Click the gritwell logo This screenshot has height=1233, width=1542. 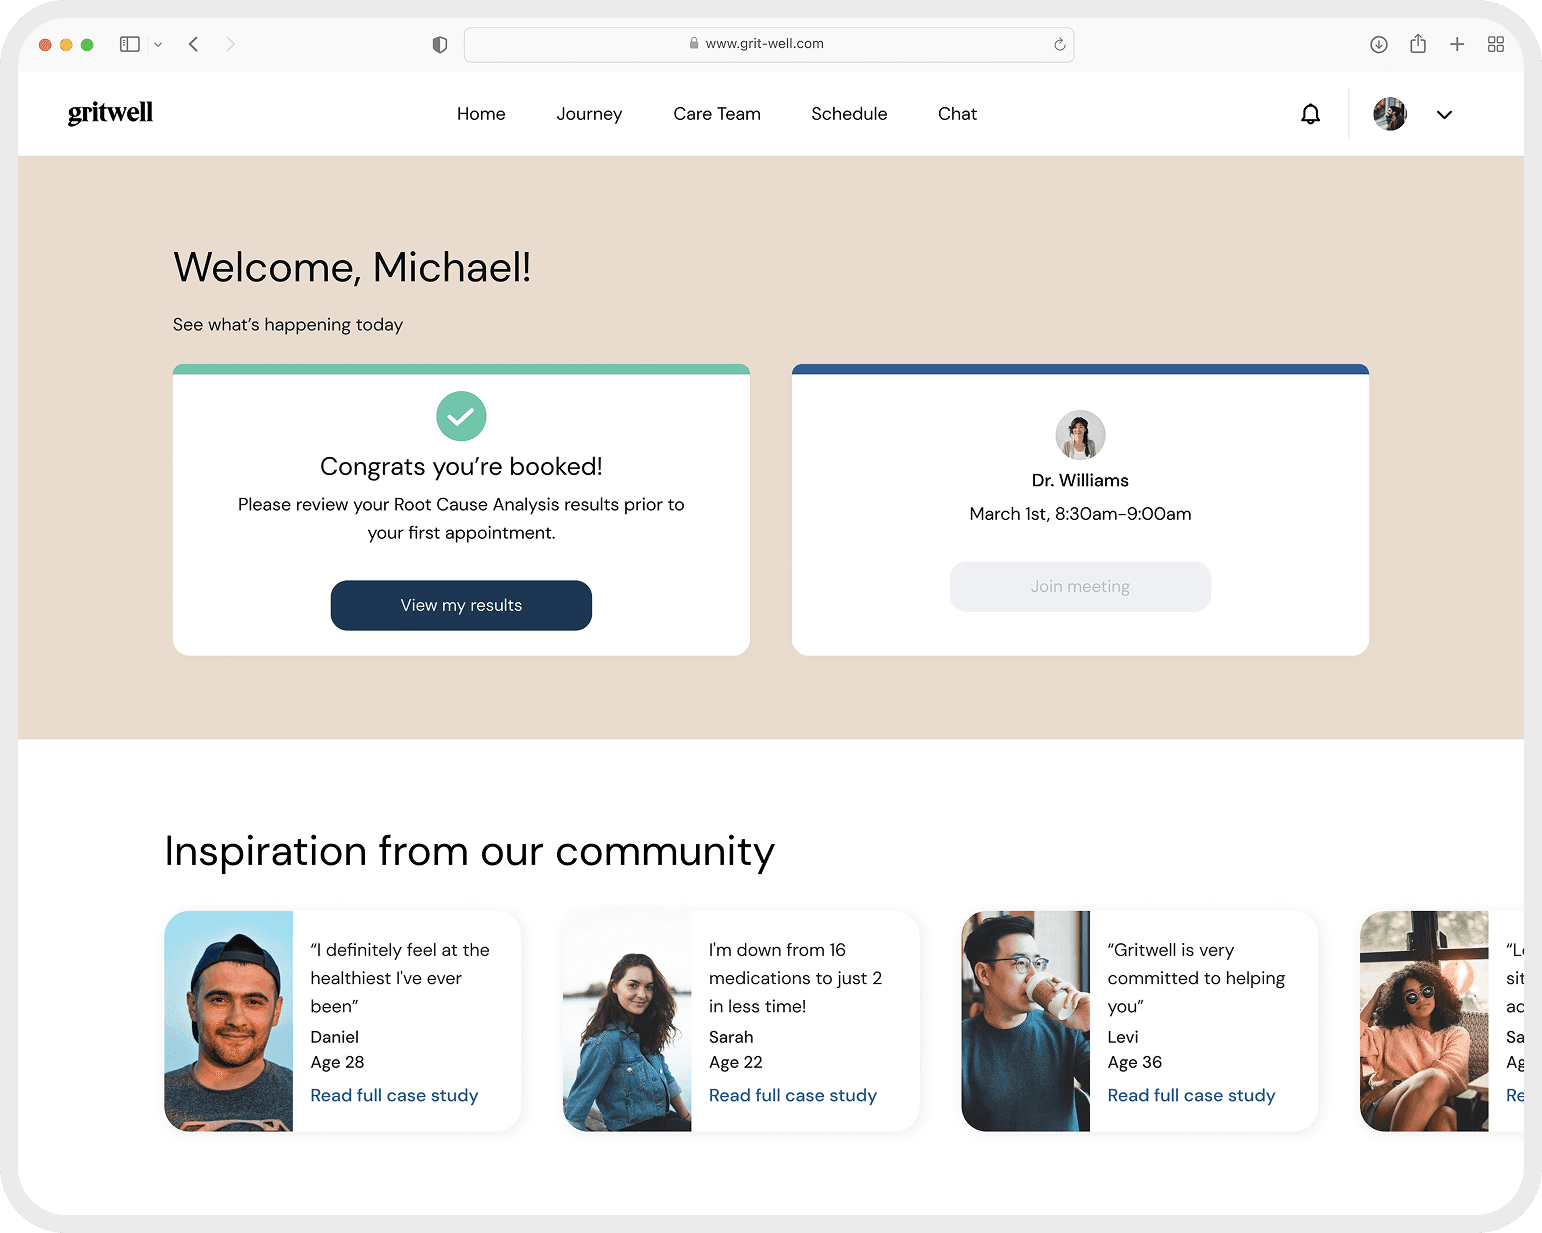click(110, 113)
